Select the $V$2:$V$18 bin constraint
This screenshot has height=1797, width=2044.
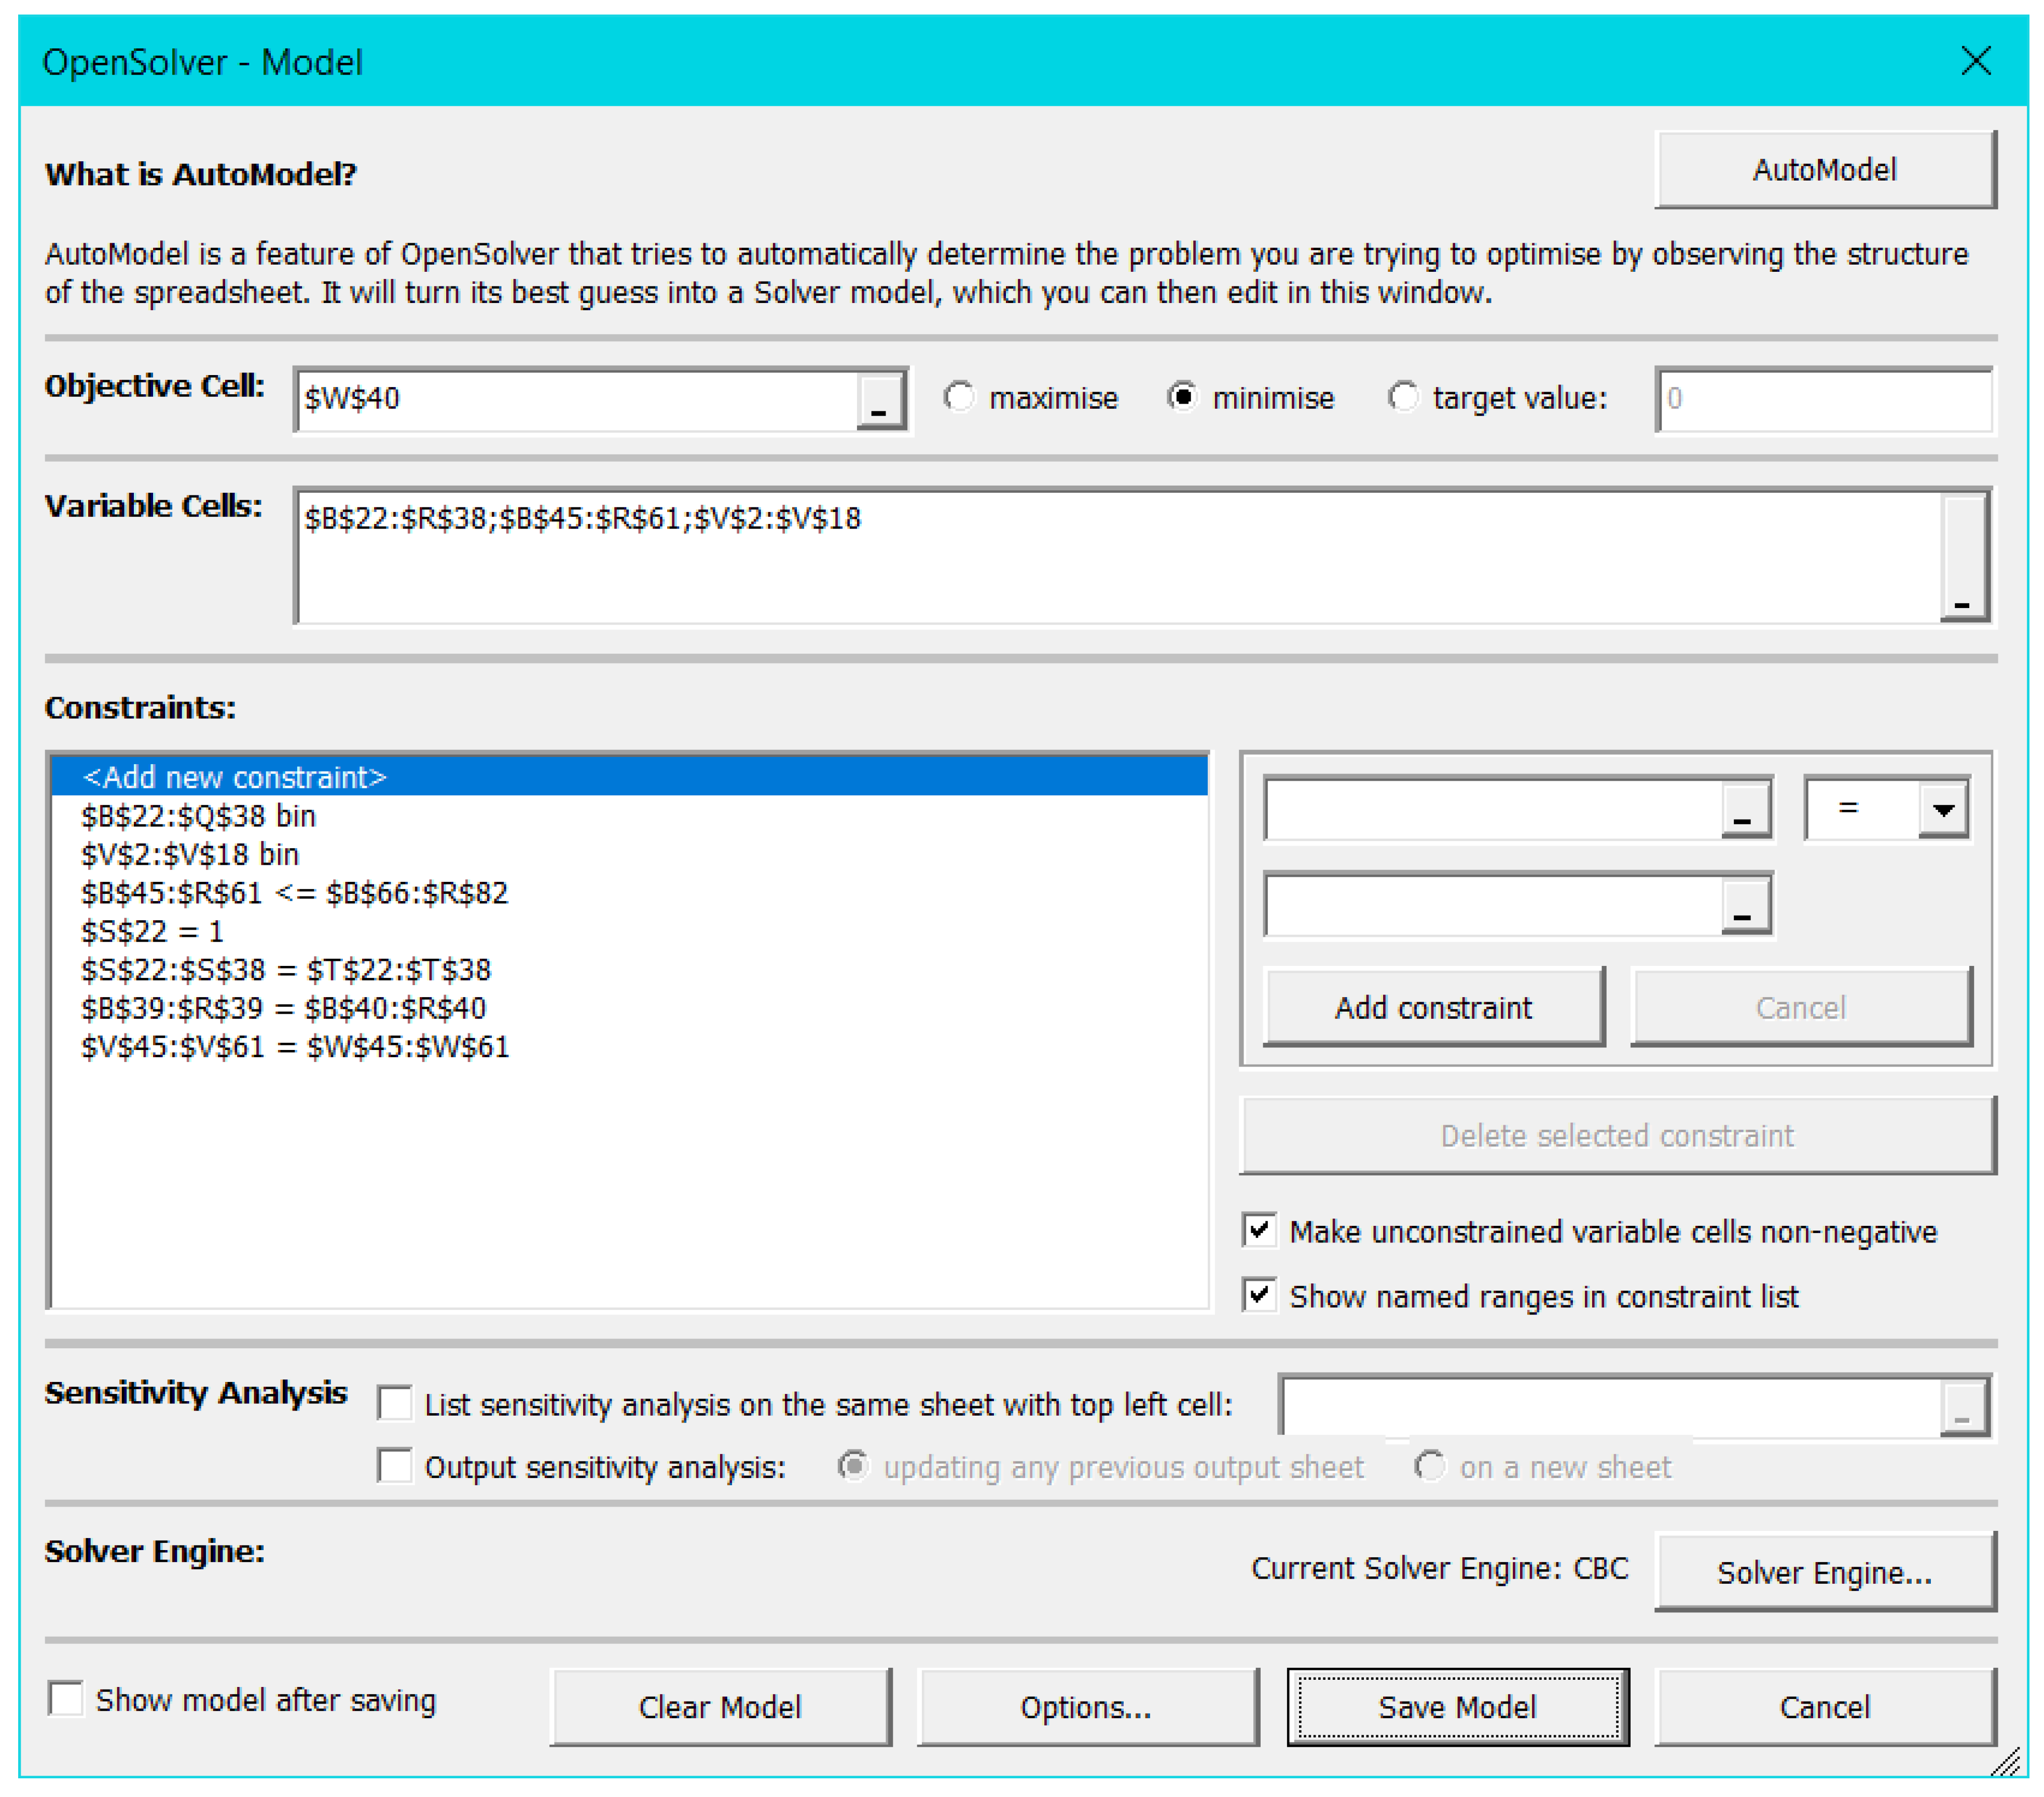click(190, 855)
